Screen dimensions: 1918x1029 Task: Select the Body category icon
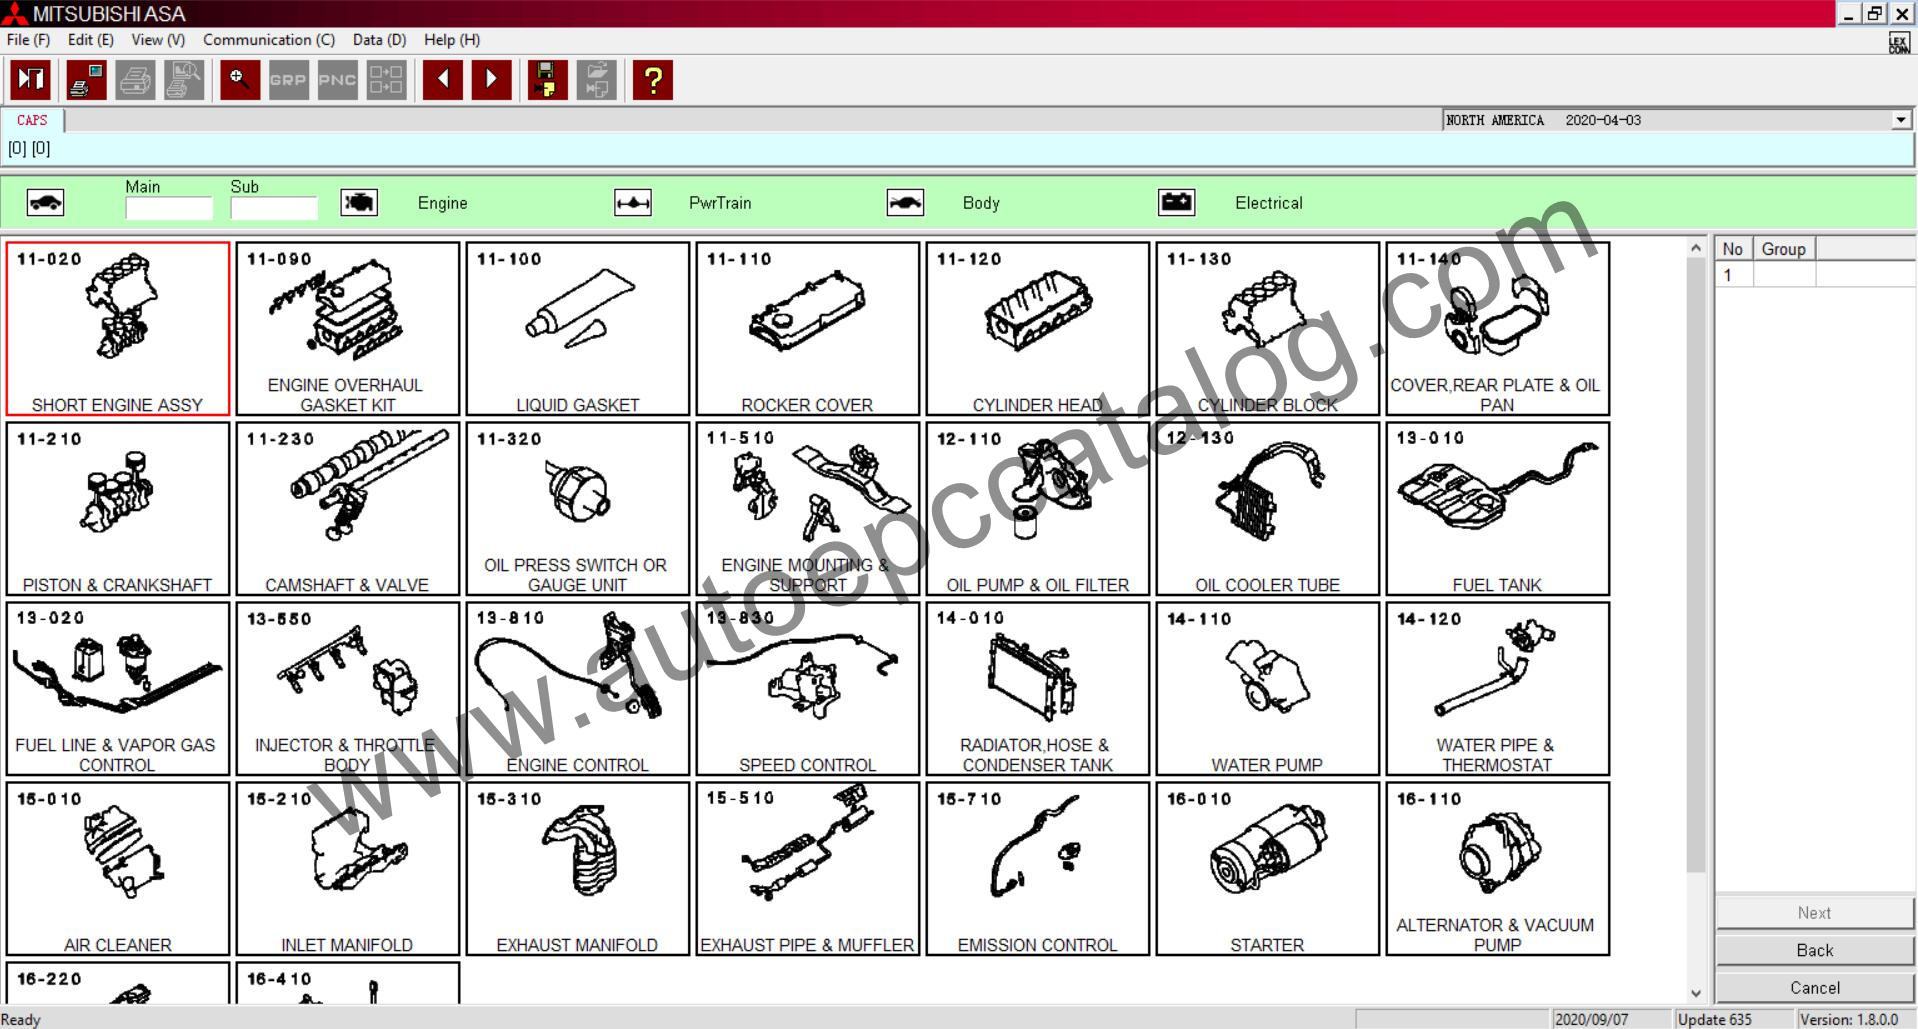[906, 203]
